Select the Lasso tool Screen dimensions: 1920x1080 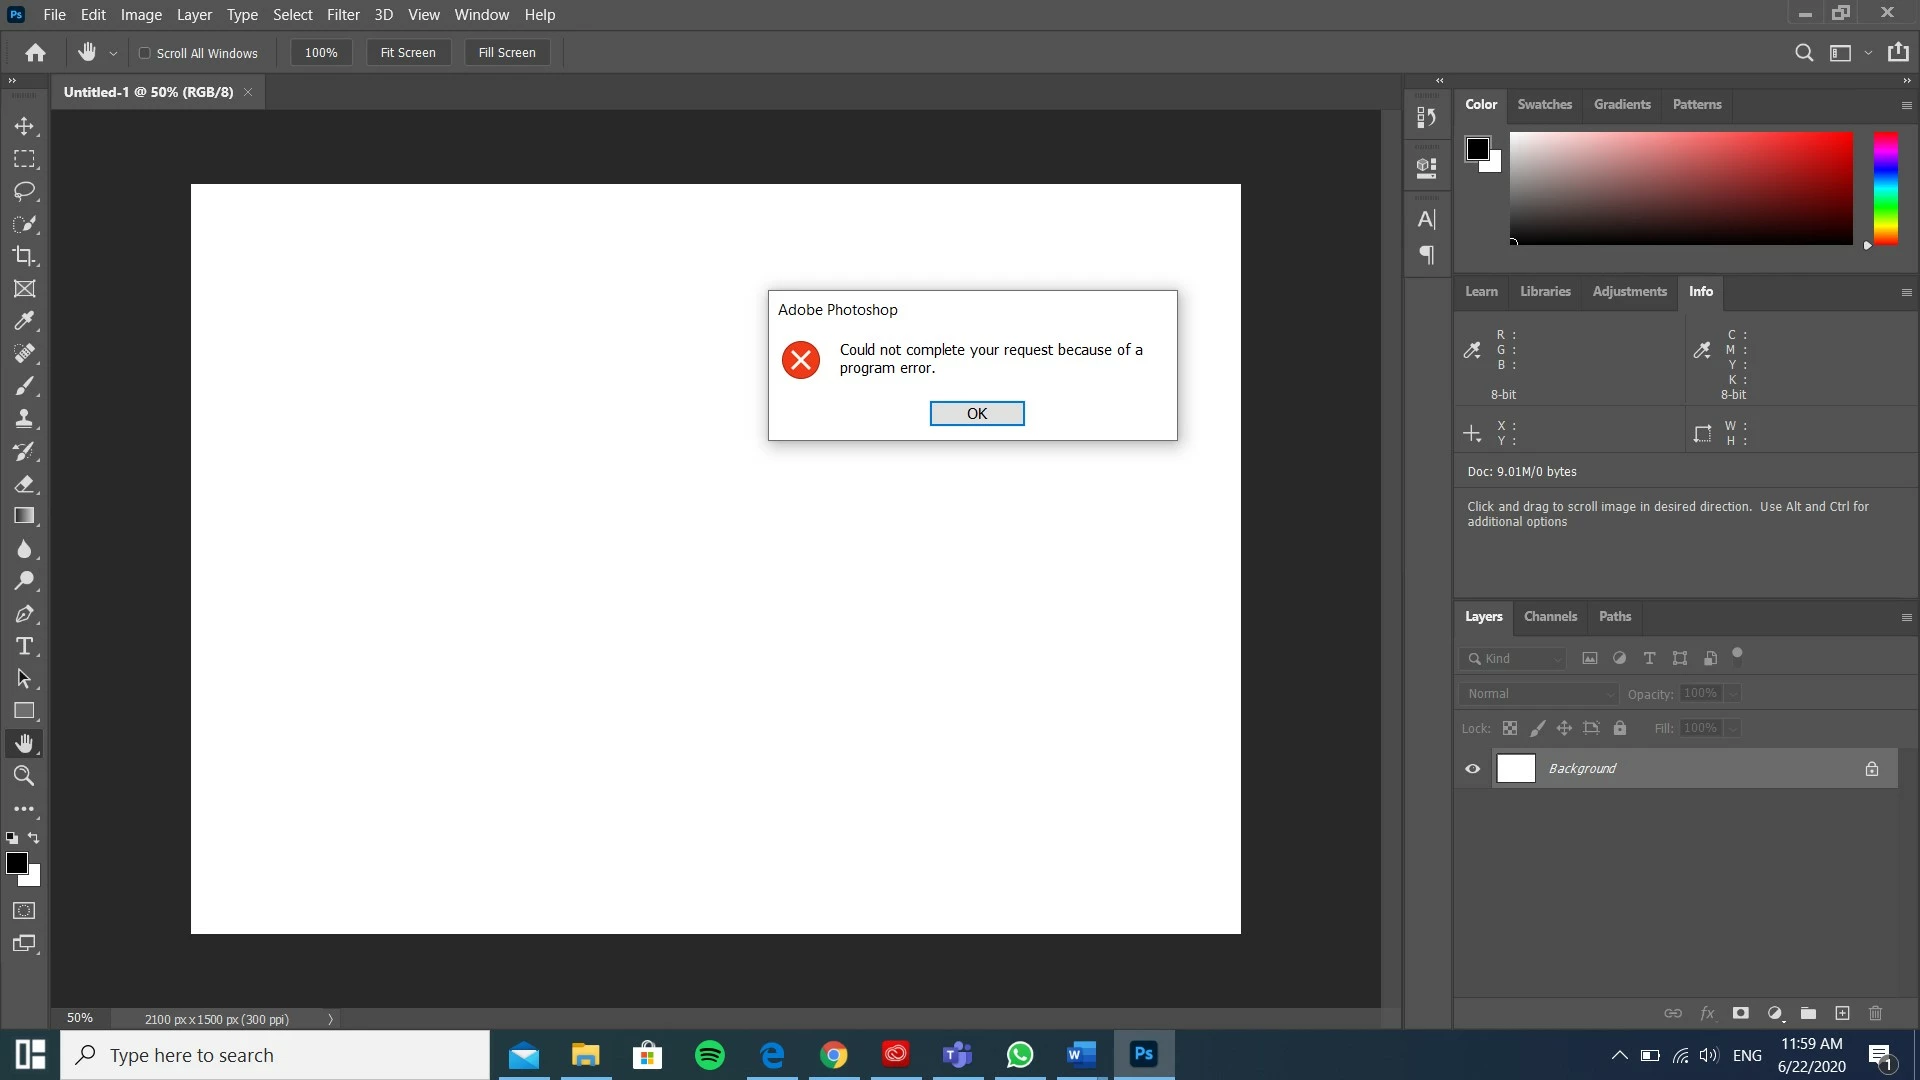(x=24, y=191)
